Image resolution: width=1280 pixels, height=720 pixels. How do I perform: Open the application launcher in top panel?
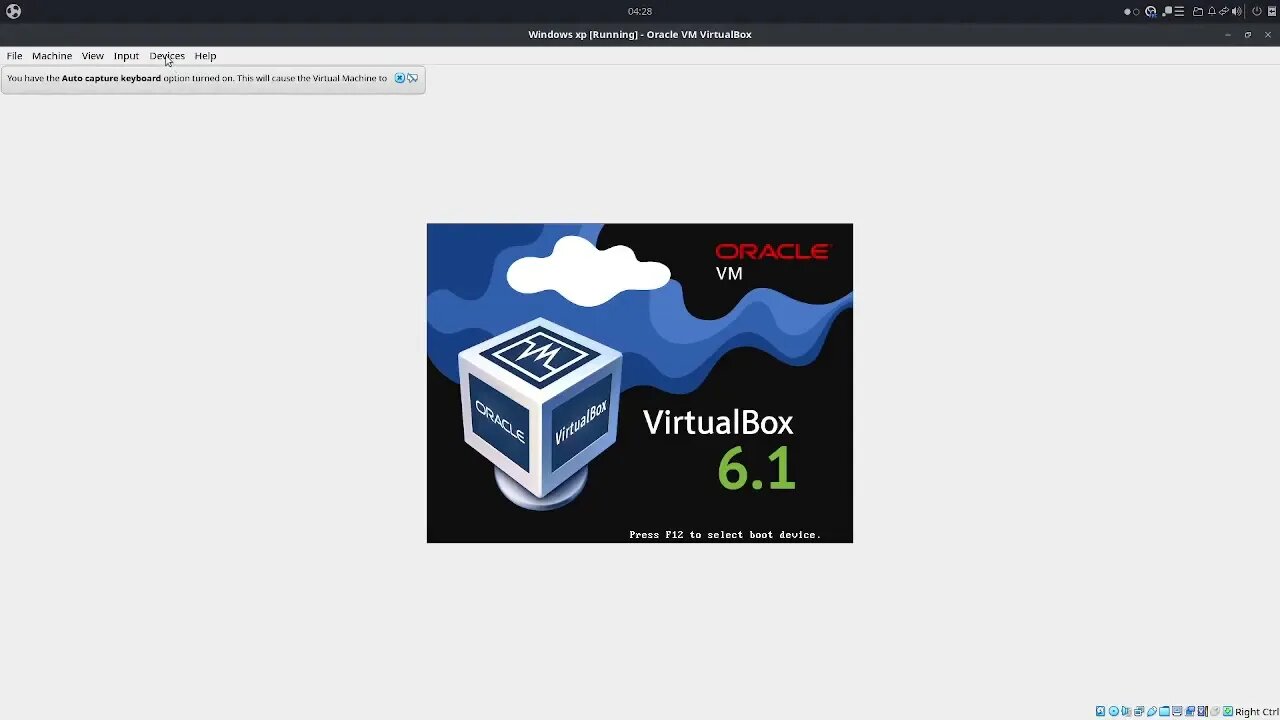click(x=13, y=11)
